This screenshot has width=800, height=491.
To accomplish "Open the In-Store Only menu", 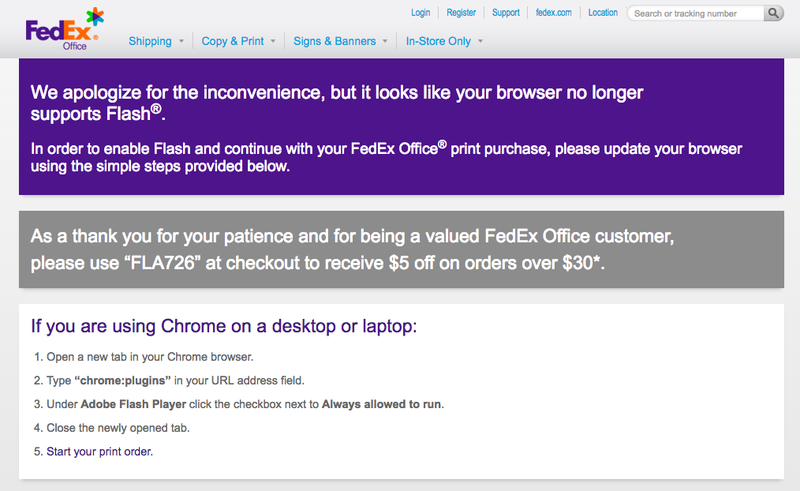I will point(438,42).
